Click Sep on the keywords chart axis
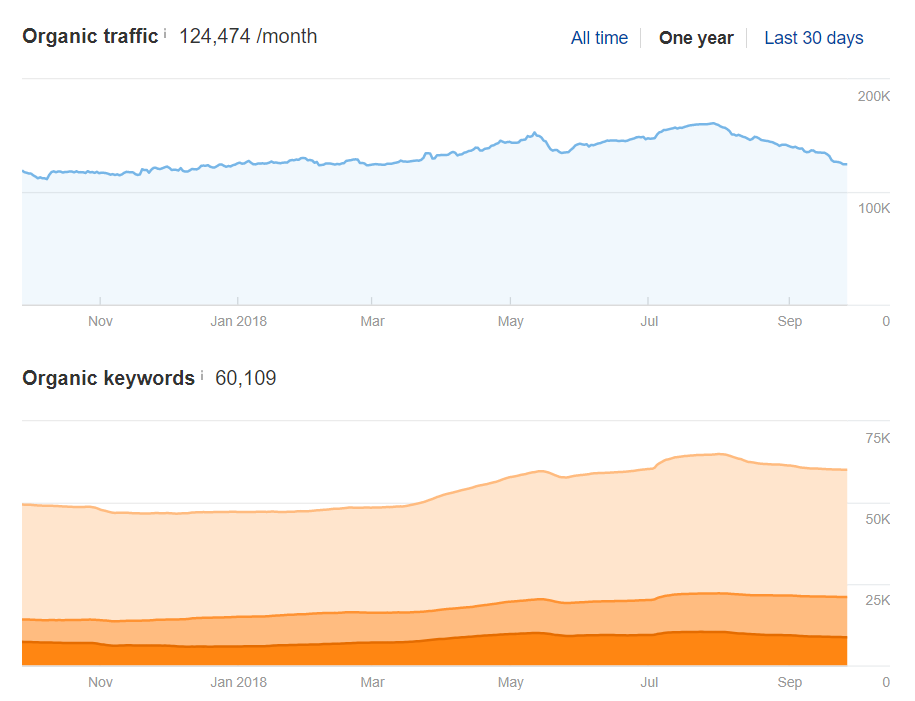The height and width of the screenshot is (701, 915). click(x=790, y=682)
